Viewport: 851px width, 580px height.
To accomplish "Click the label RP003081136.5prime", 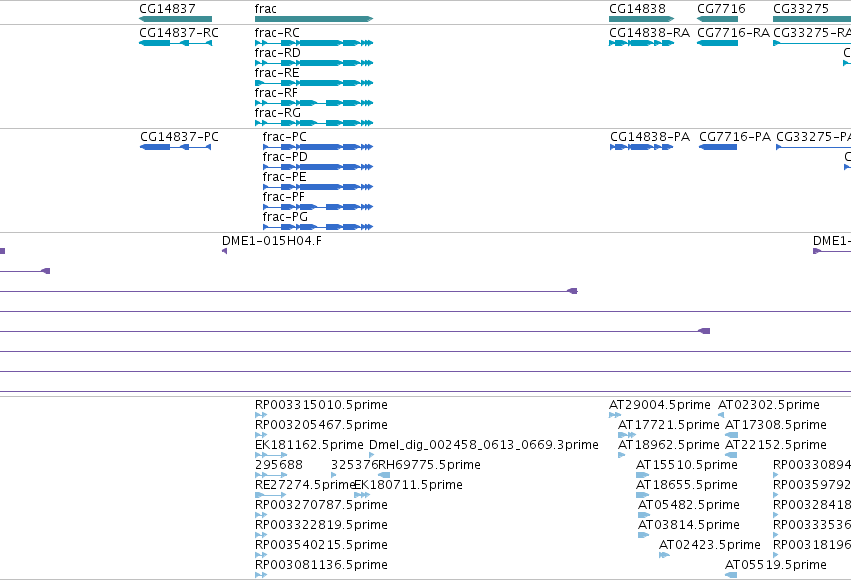I will click(321, 565).
